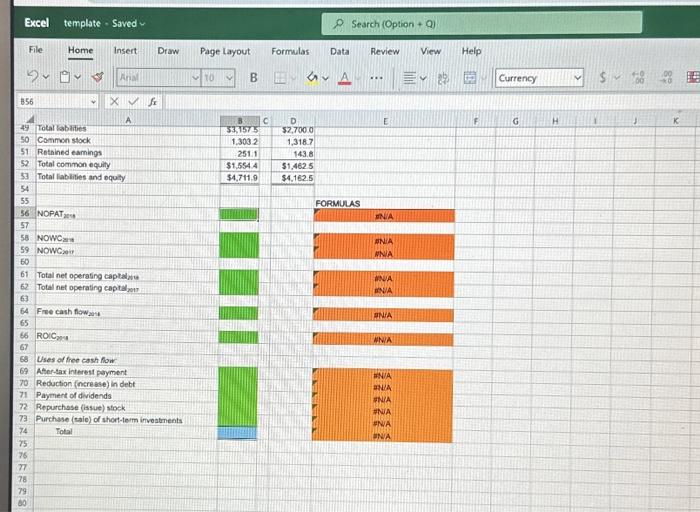Select the blue Total cell in row 74
Viewport: 700px width, 512px height.
(x=238, y=433)
